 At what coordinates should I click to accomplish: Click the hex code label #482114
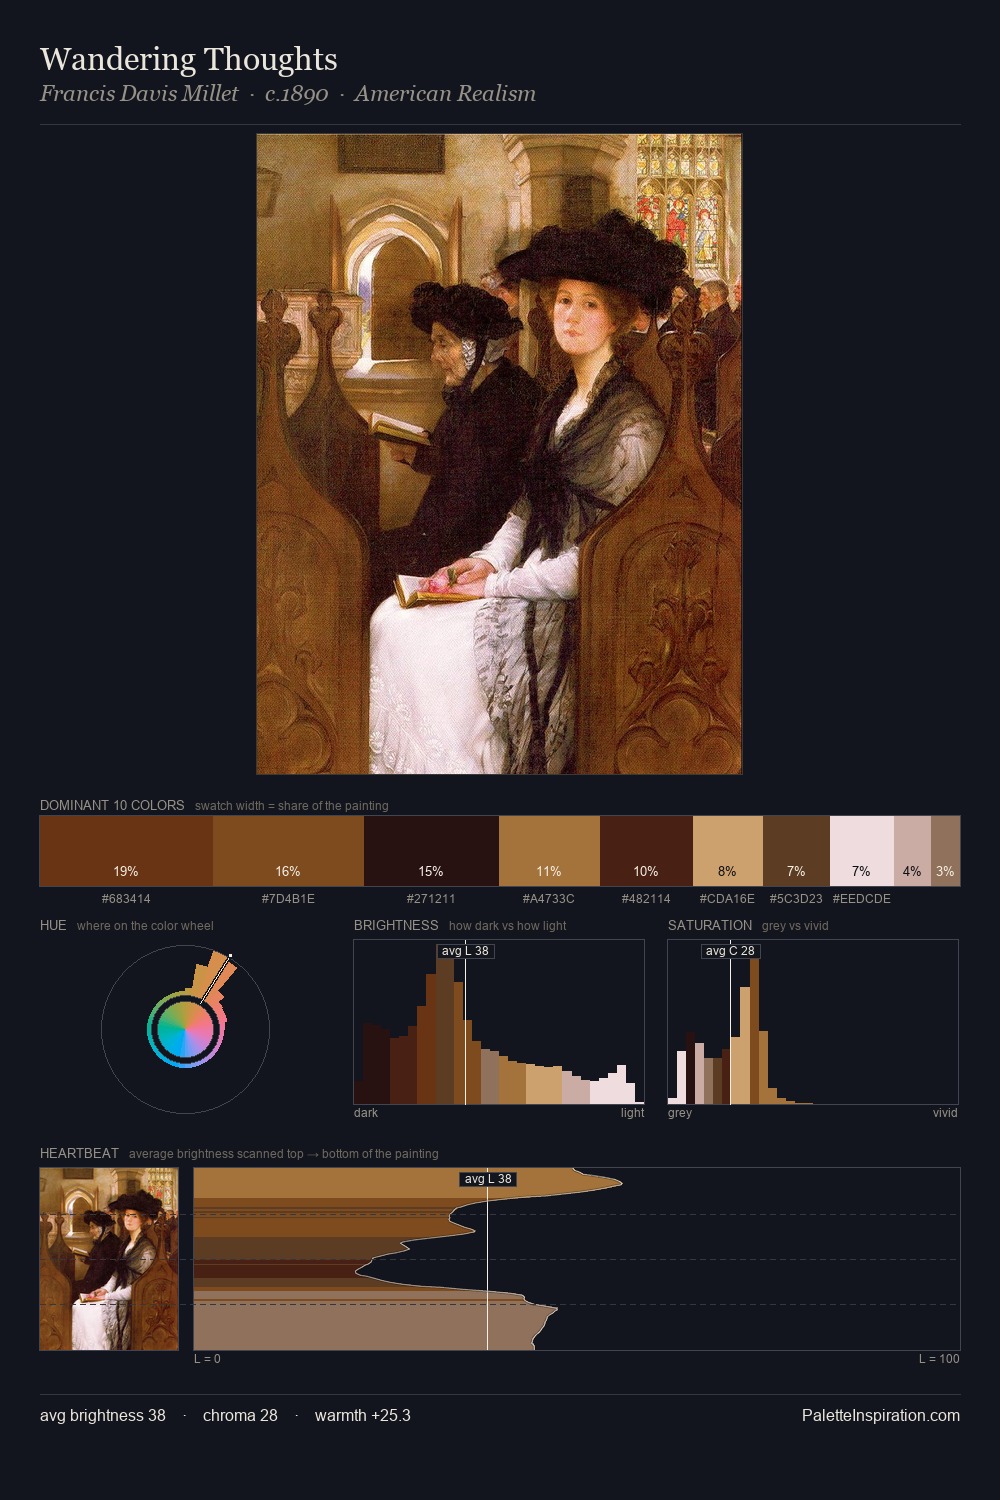[x=646, y=899]
